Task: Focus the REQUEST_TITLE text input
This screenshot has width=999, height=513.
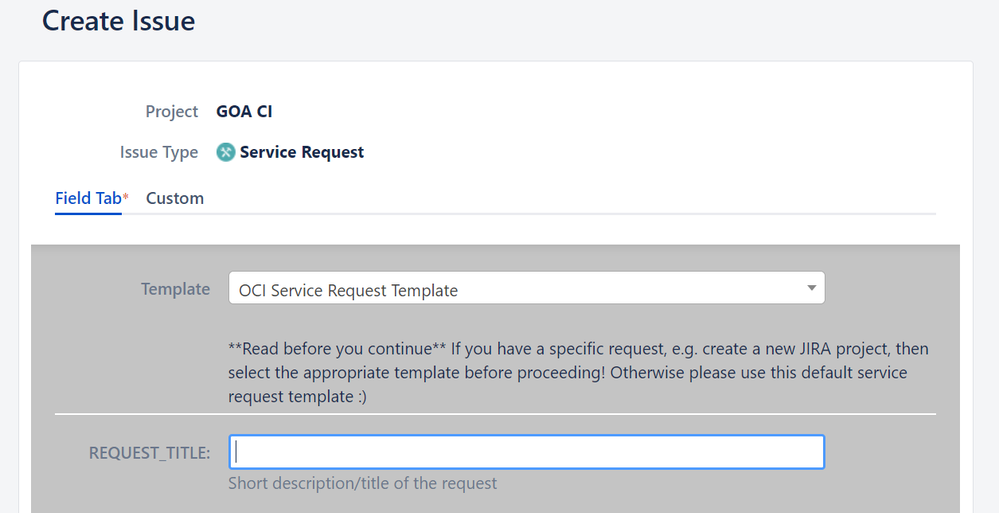Action: 526,452
